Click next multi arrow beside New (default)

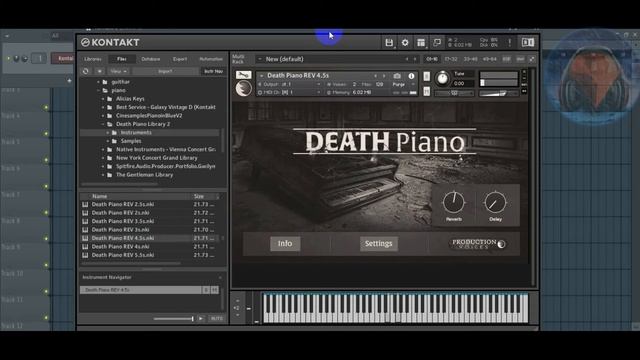point(415,59)
